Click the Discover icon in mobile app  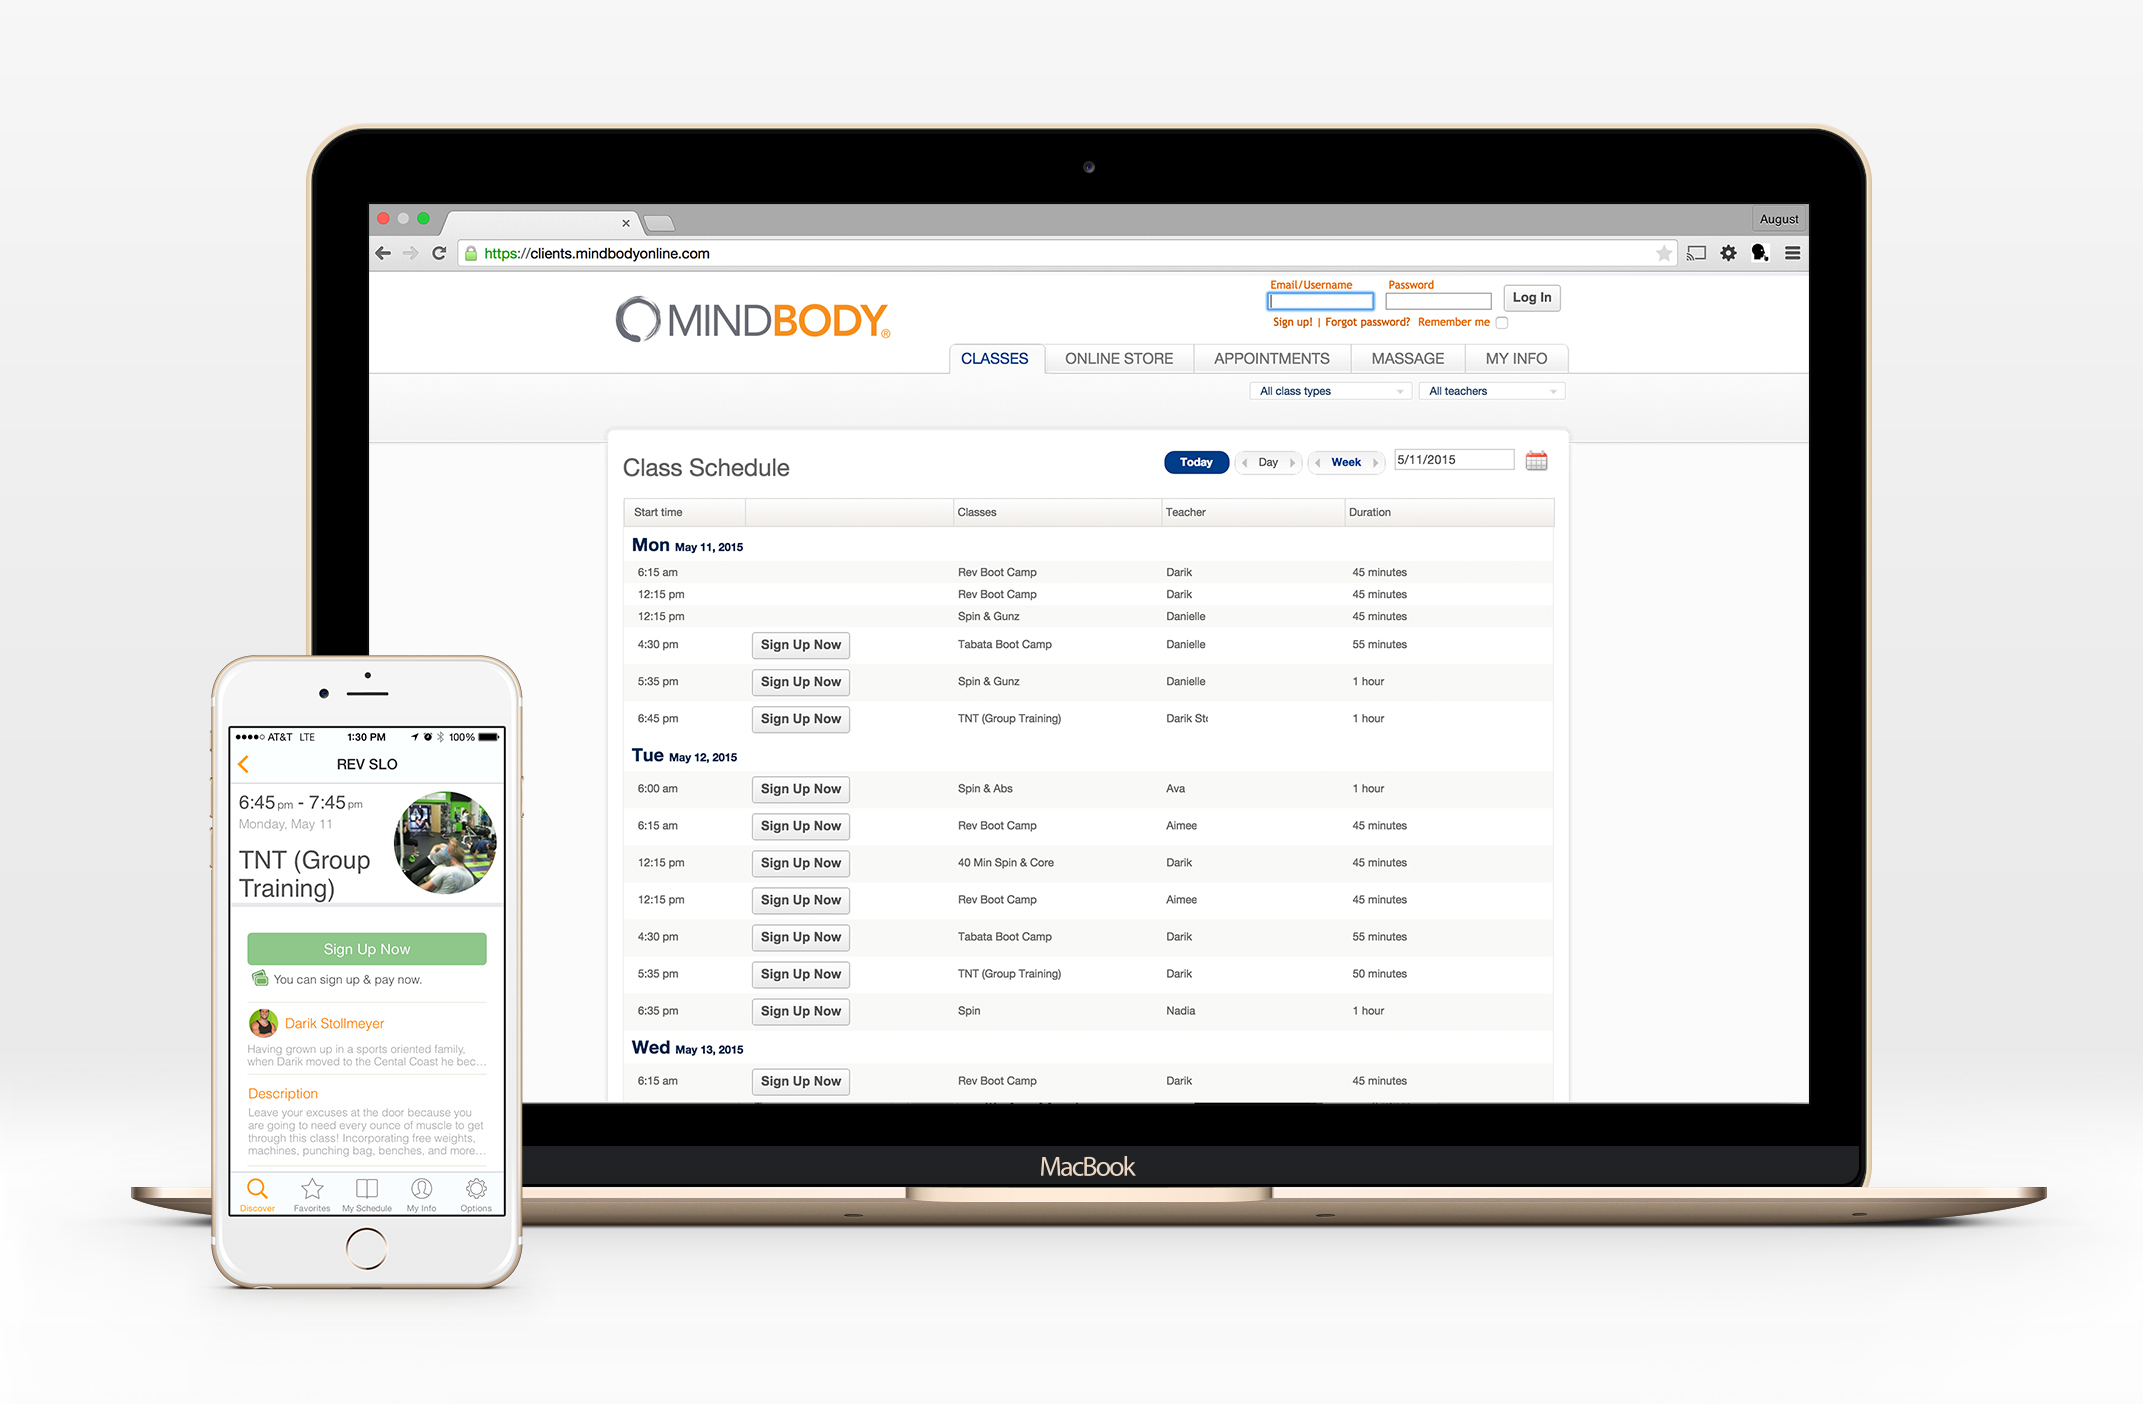coord(257,1188)
